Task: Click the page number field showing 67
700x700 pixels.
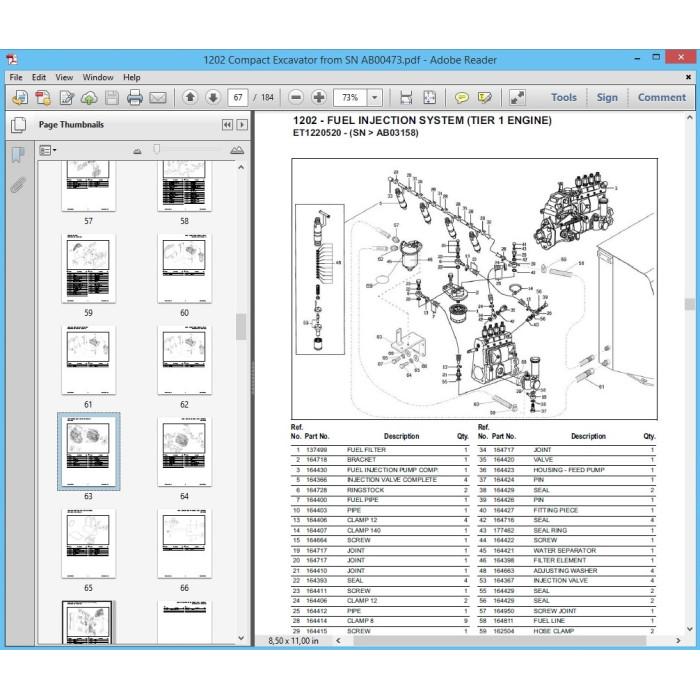Action: (x=238, y=97)
